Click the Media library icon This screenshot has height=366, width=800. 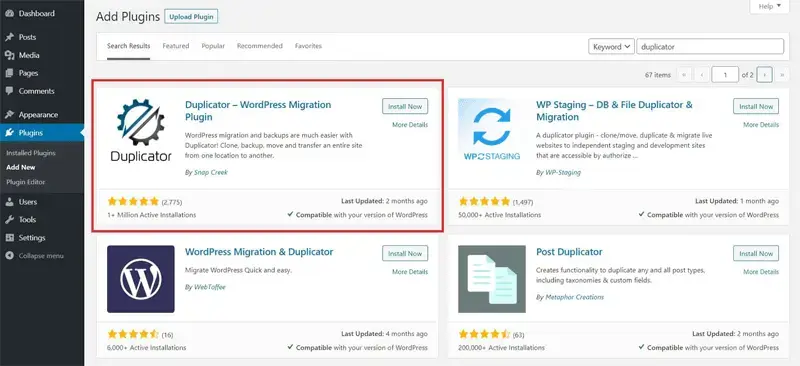9,55
